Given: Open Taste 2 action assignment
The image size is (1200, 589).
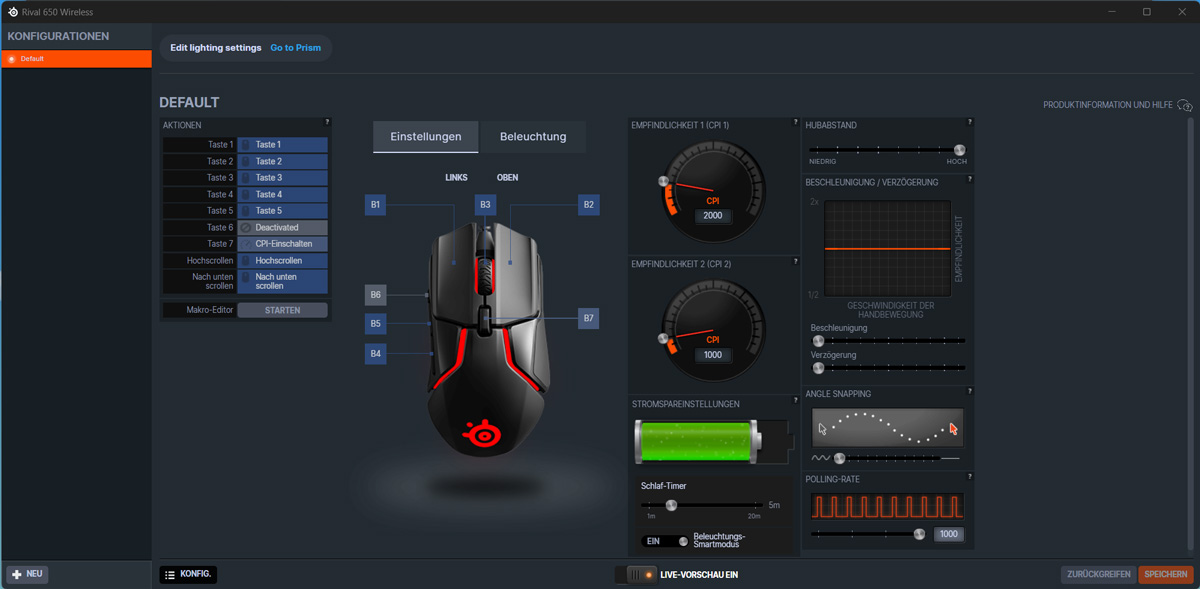Looking at the screenshot, I should point(283,161).
